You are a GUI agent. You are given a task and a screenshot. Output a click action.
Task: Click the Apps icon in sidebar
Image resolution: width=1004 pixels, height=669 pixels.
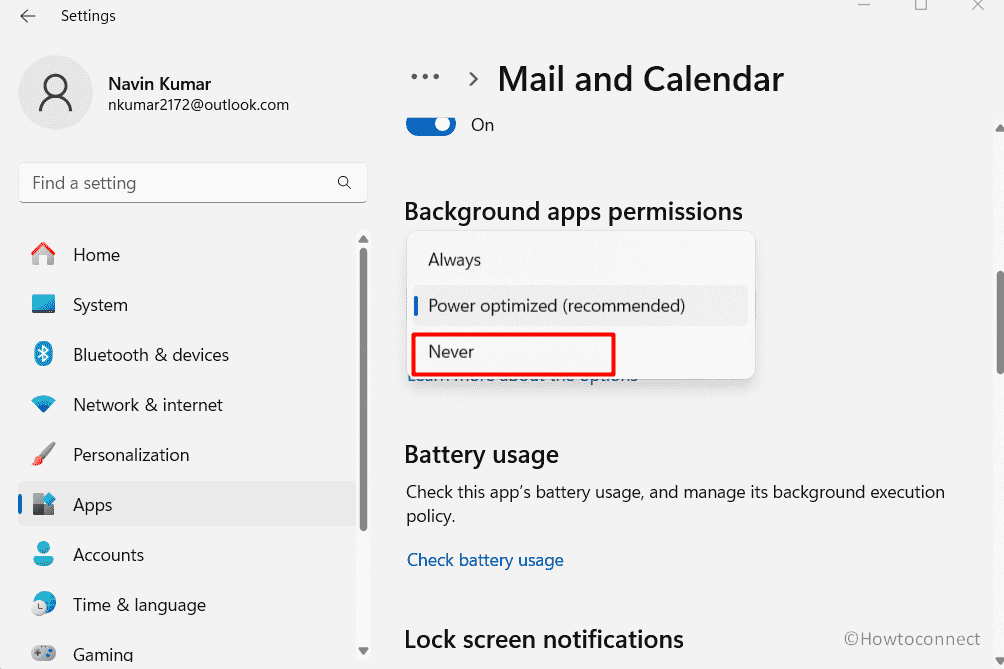coord(44,504)
